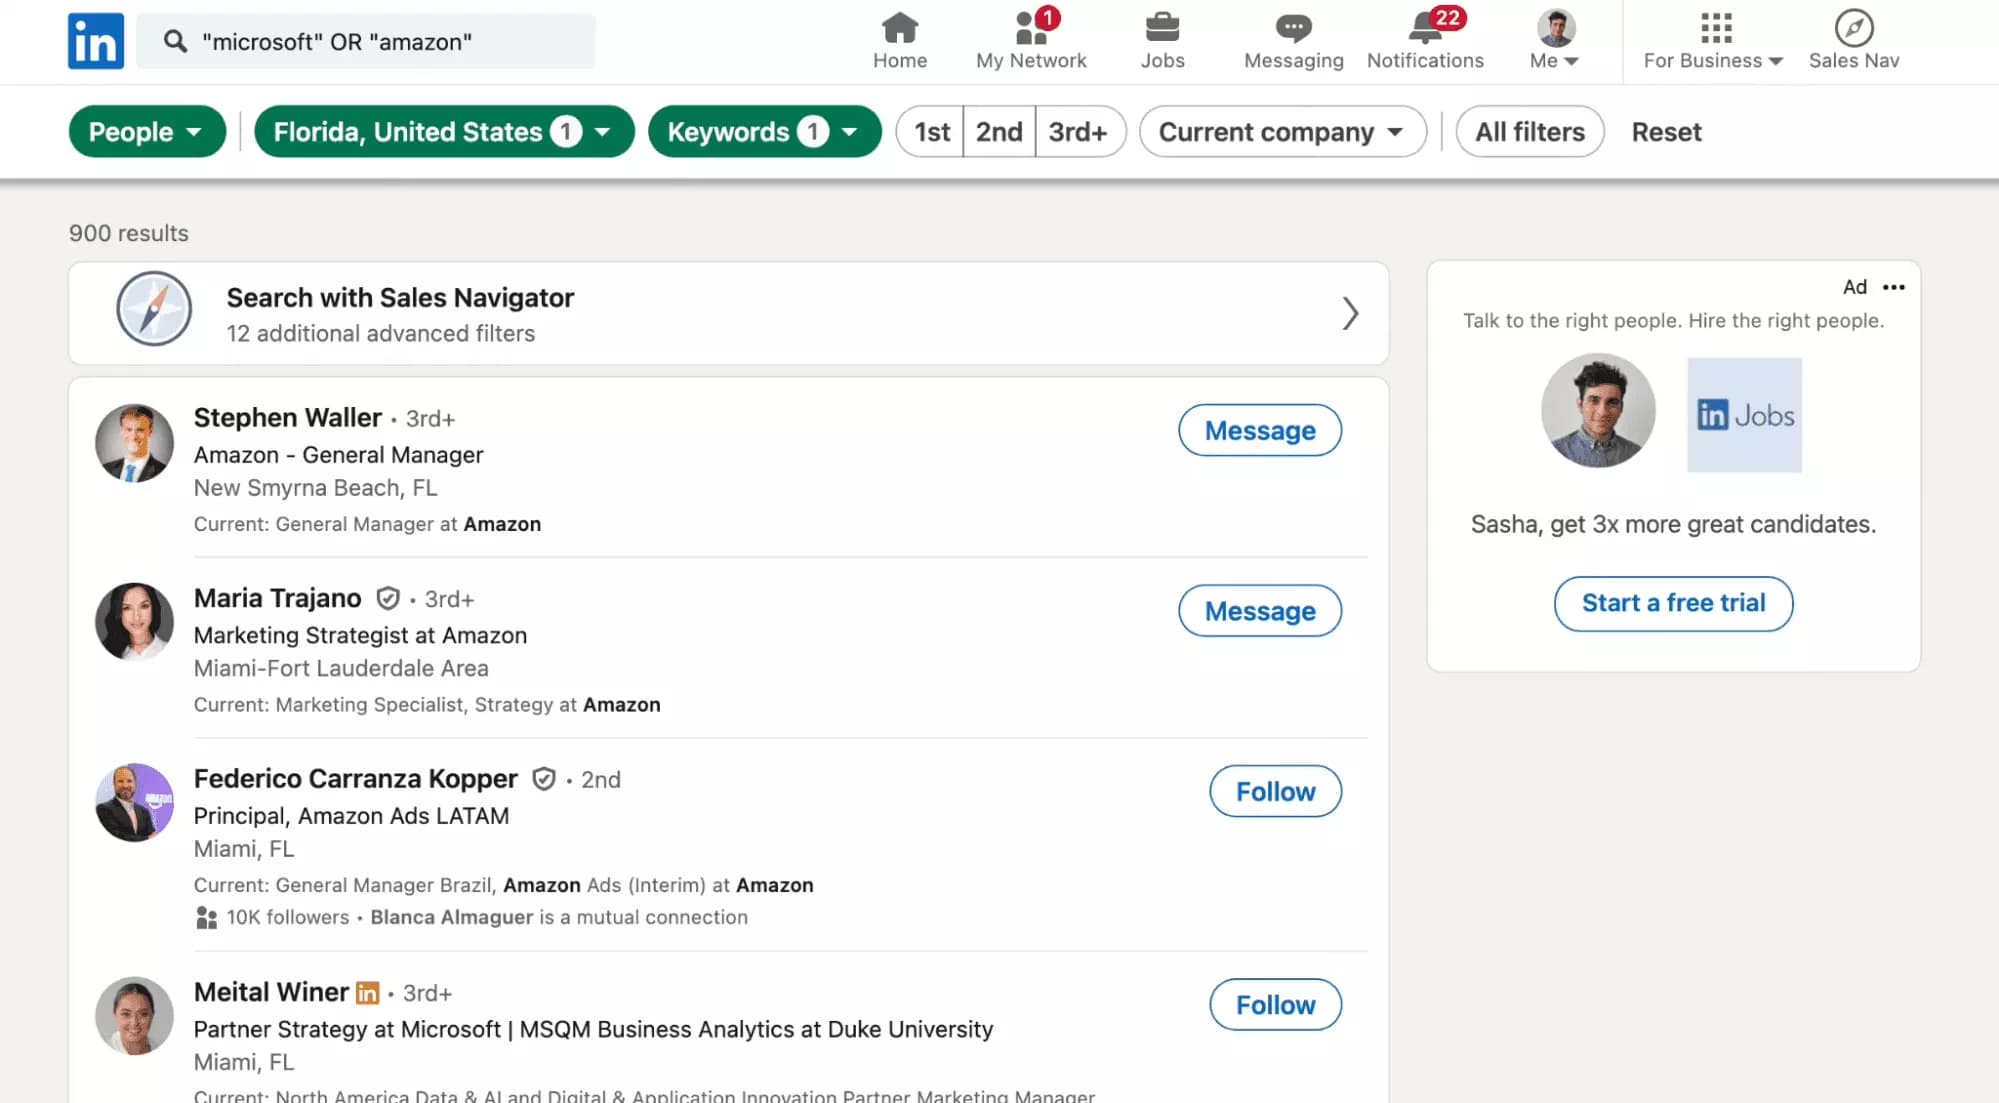Open Maria Trajano's profile photo

(x=134, y=622)
